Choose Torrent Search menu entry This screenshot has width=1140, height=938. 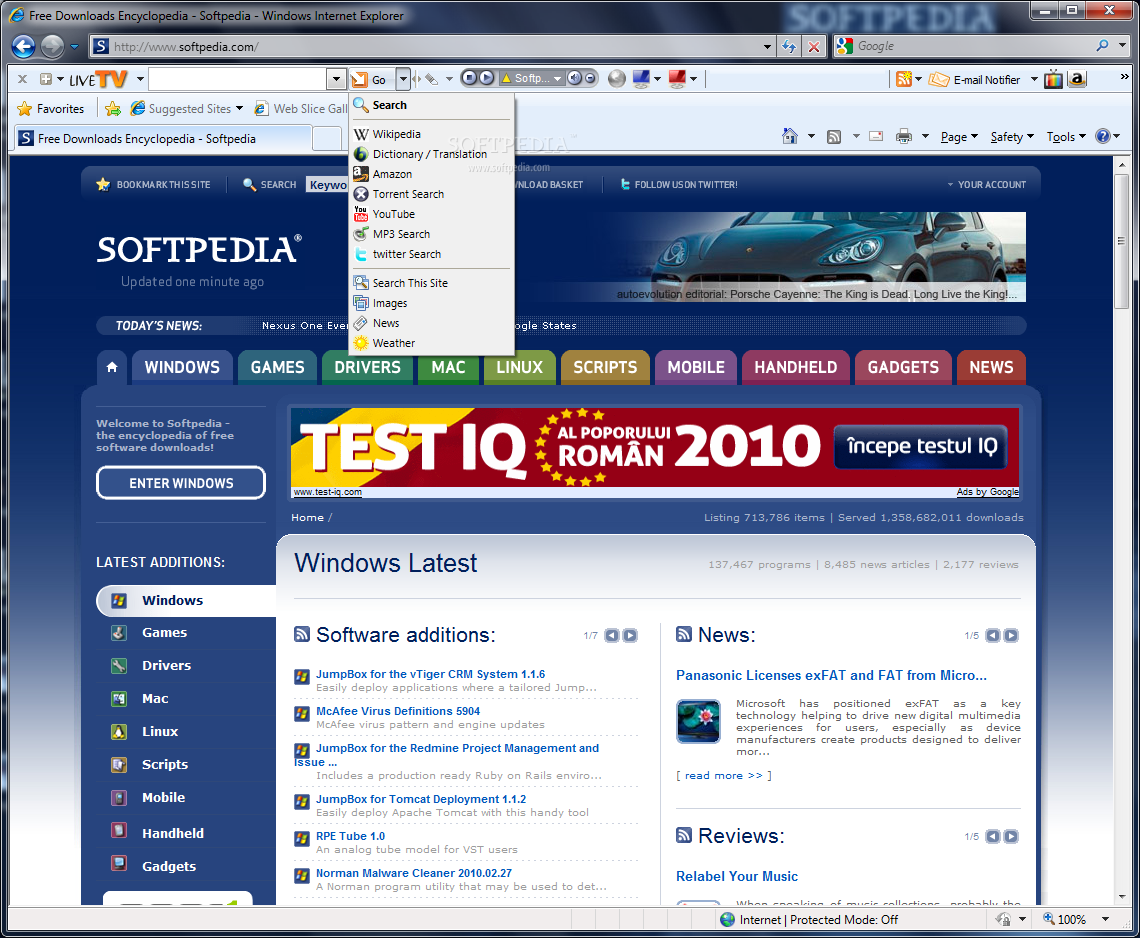coord(431,194)
